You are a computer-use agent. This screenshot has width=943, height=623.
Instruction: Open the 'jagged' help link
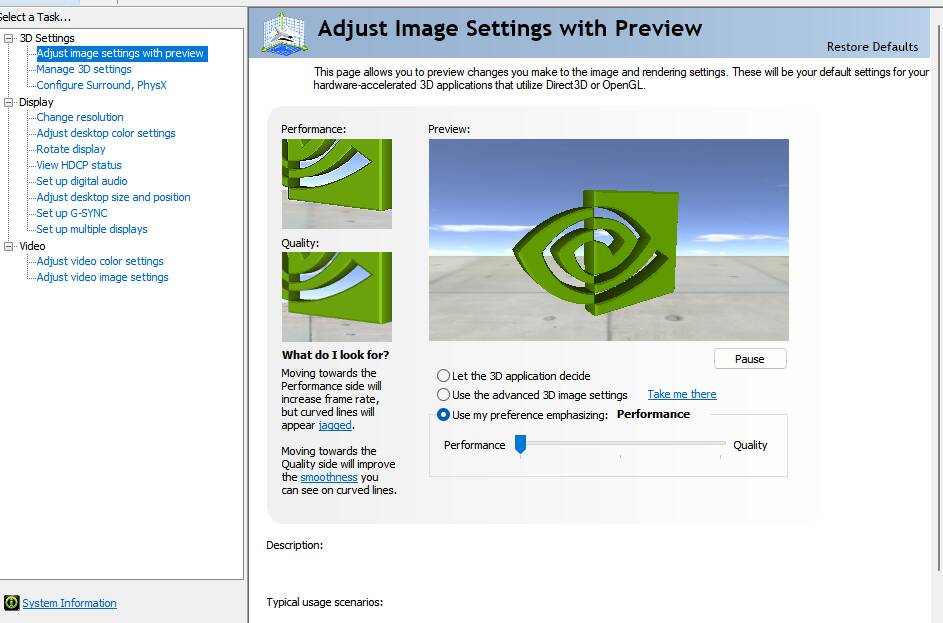tap(335, 426)
